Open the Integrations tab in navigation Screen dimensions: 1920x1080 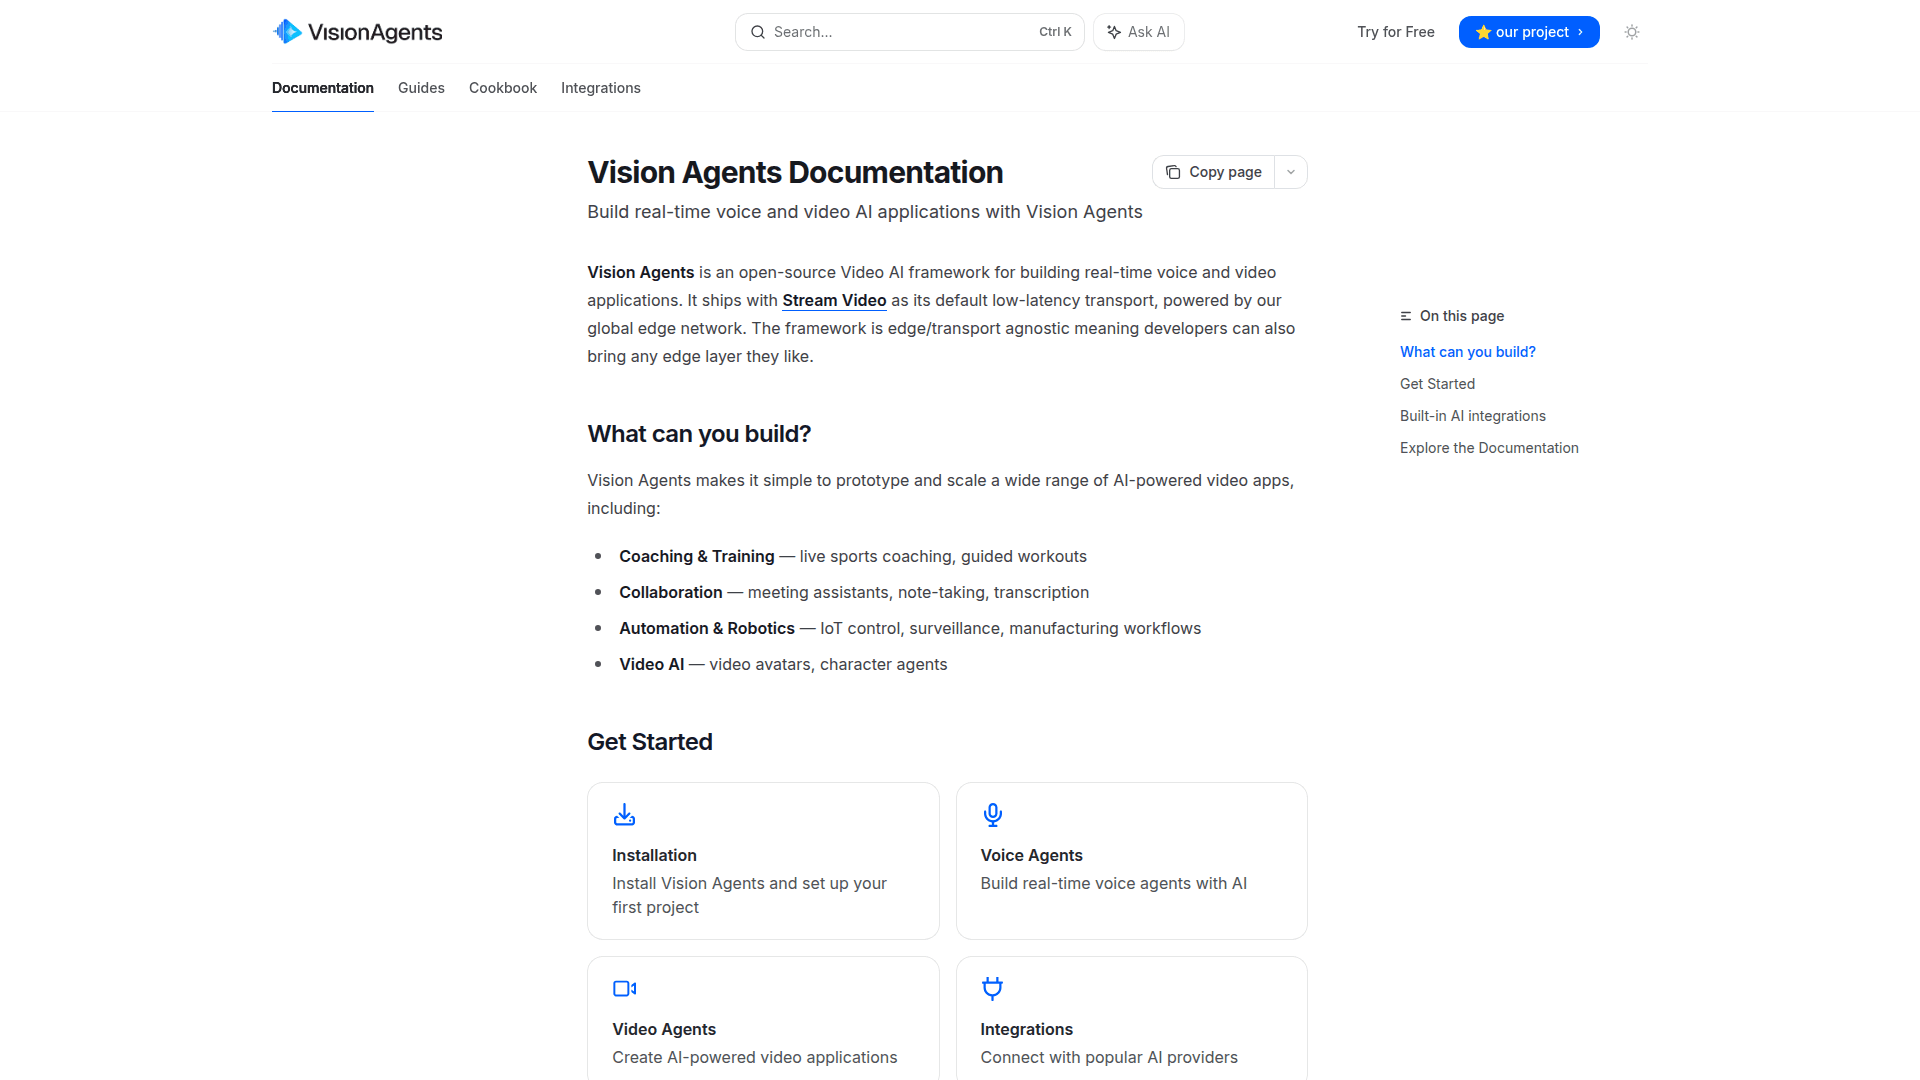pyautogui.click(x=600, y=88)
